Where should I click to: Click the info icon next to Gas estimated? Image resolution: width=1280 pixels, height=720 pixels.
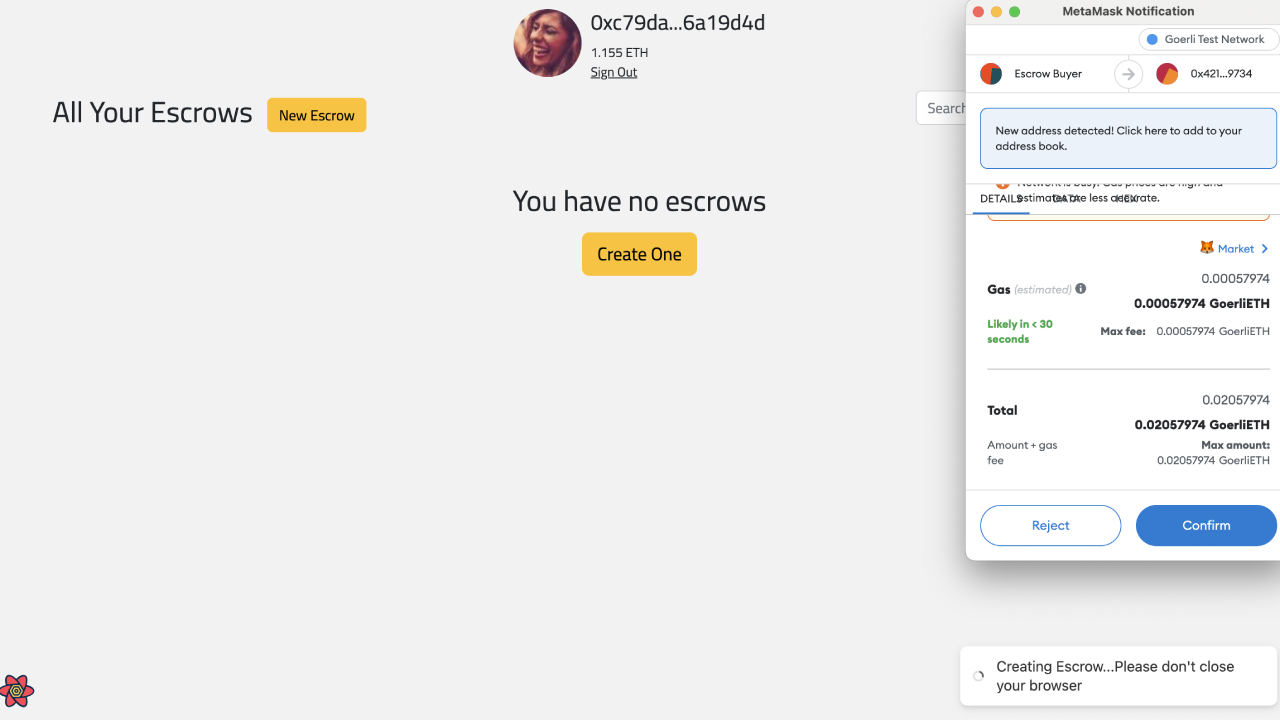[x=1080, y=288]
